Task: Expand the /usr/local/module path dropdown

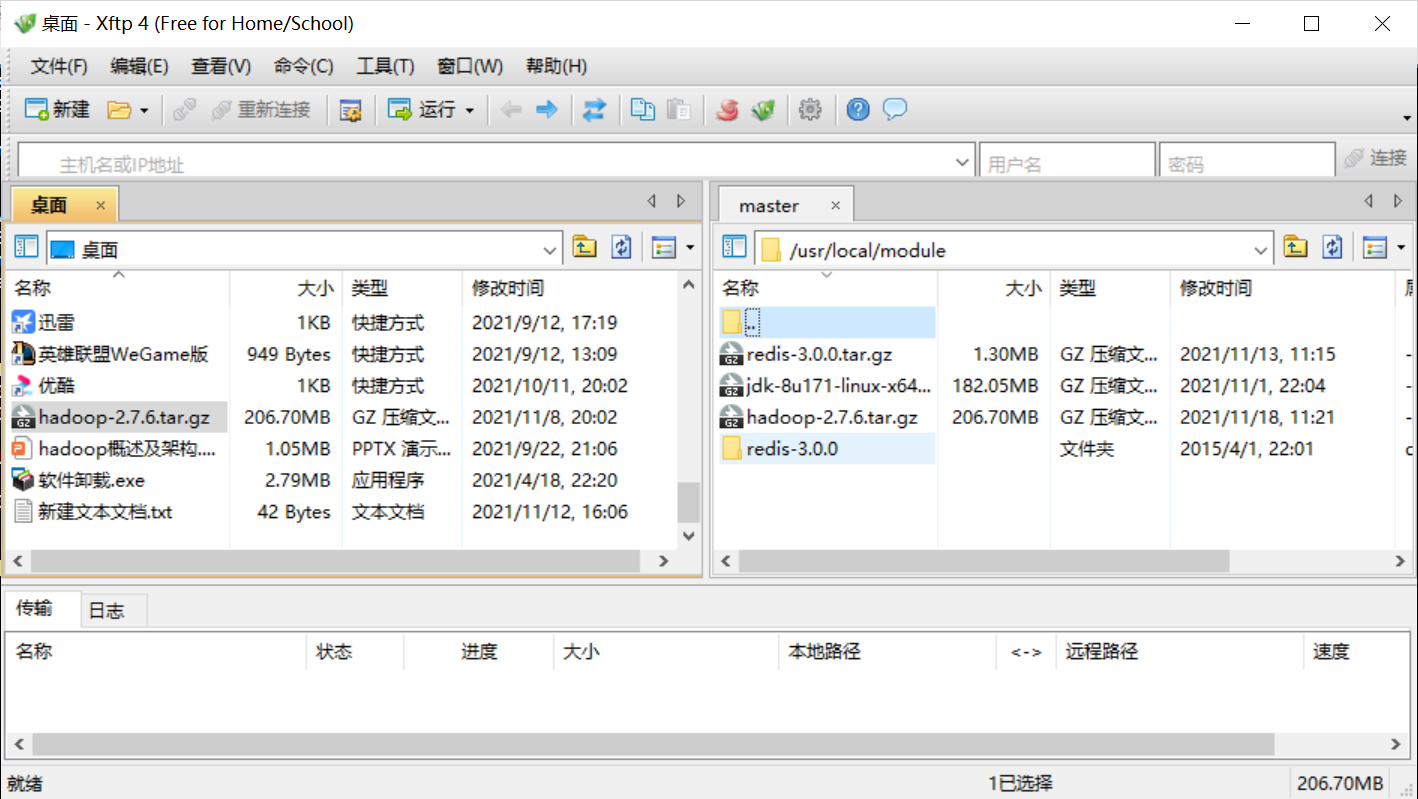Action: pos(1261,250)
